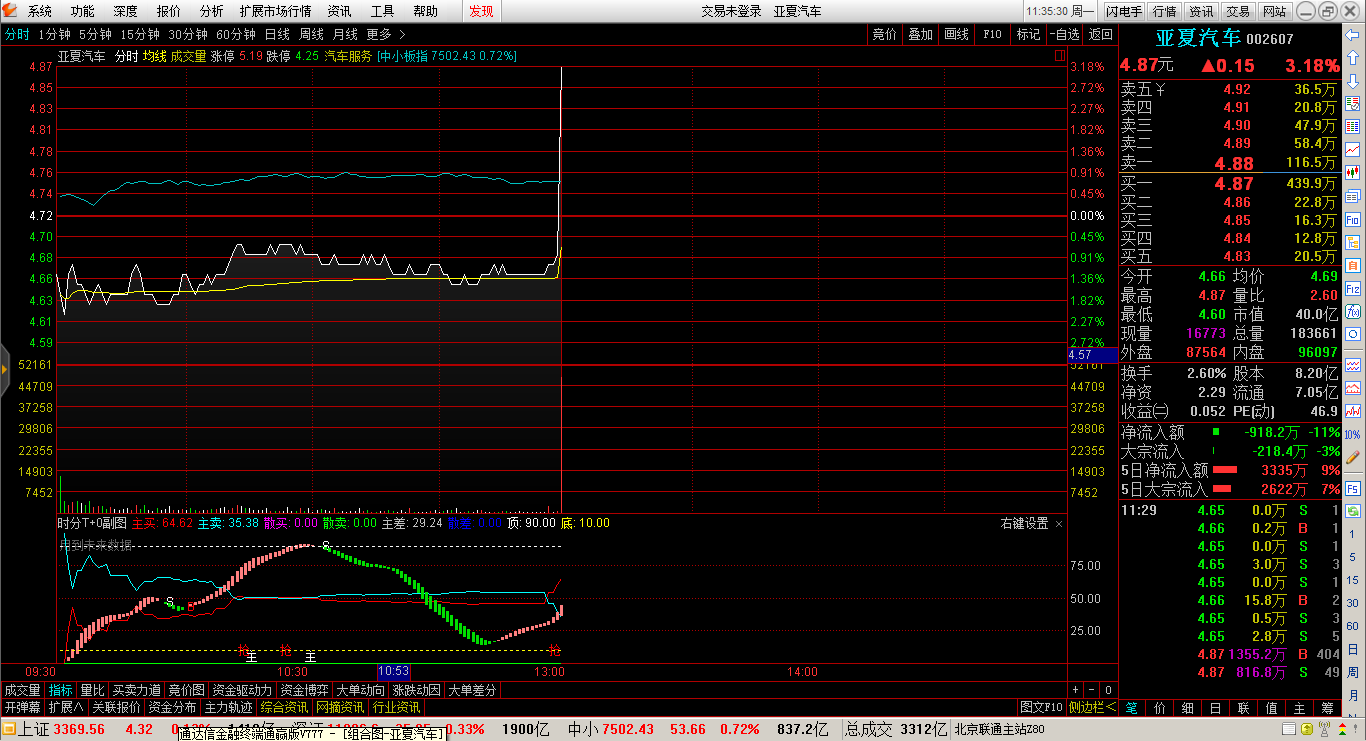Open the 扩展市场行情 menu

pos(275,11)
